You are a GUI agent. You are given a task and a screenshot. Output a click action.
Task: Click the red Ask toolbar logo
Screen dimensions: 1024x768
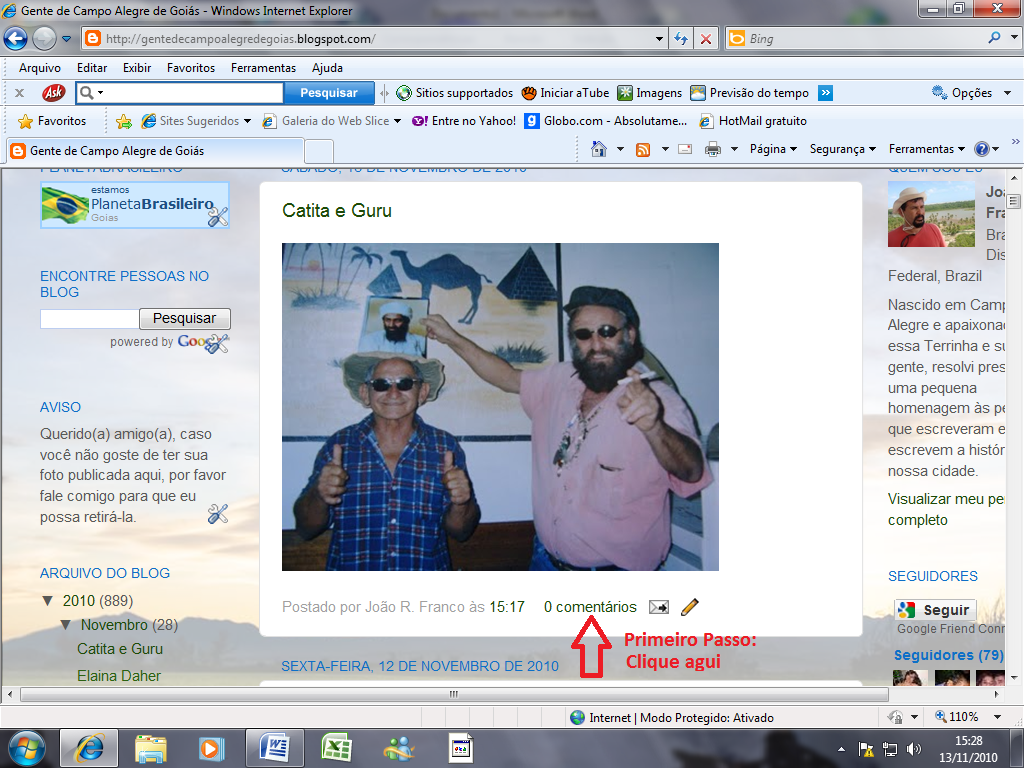(54, 93)
